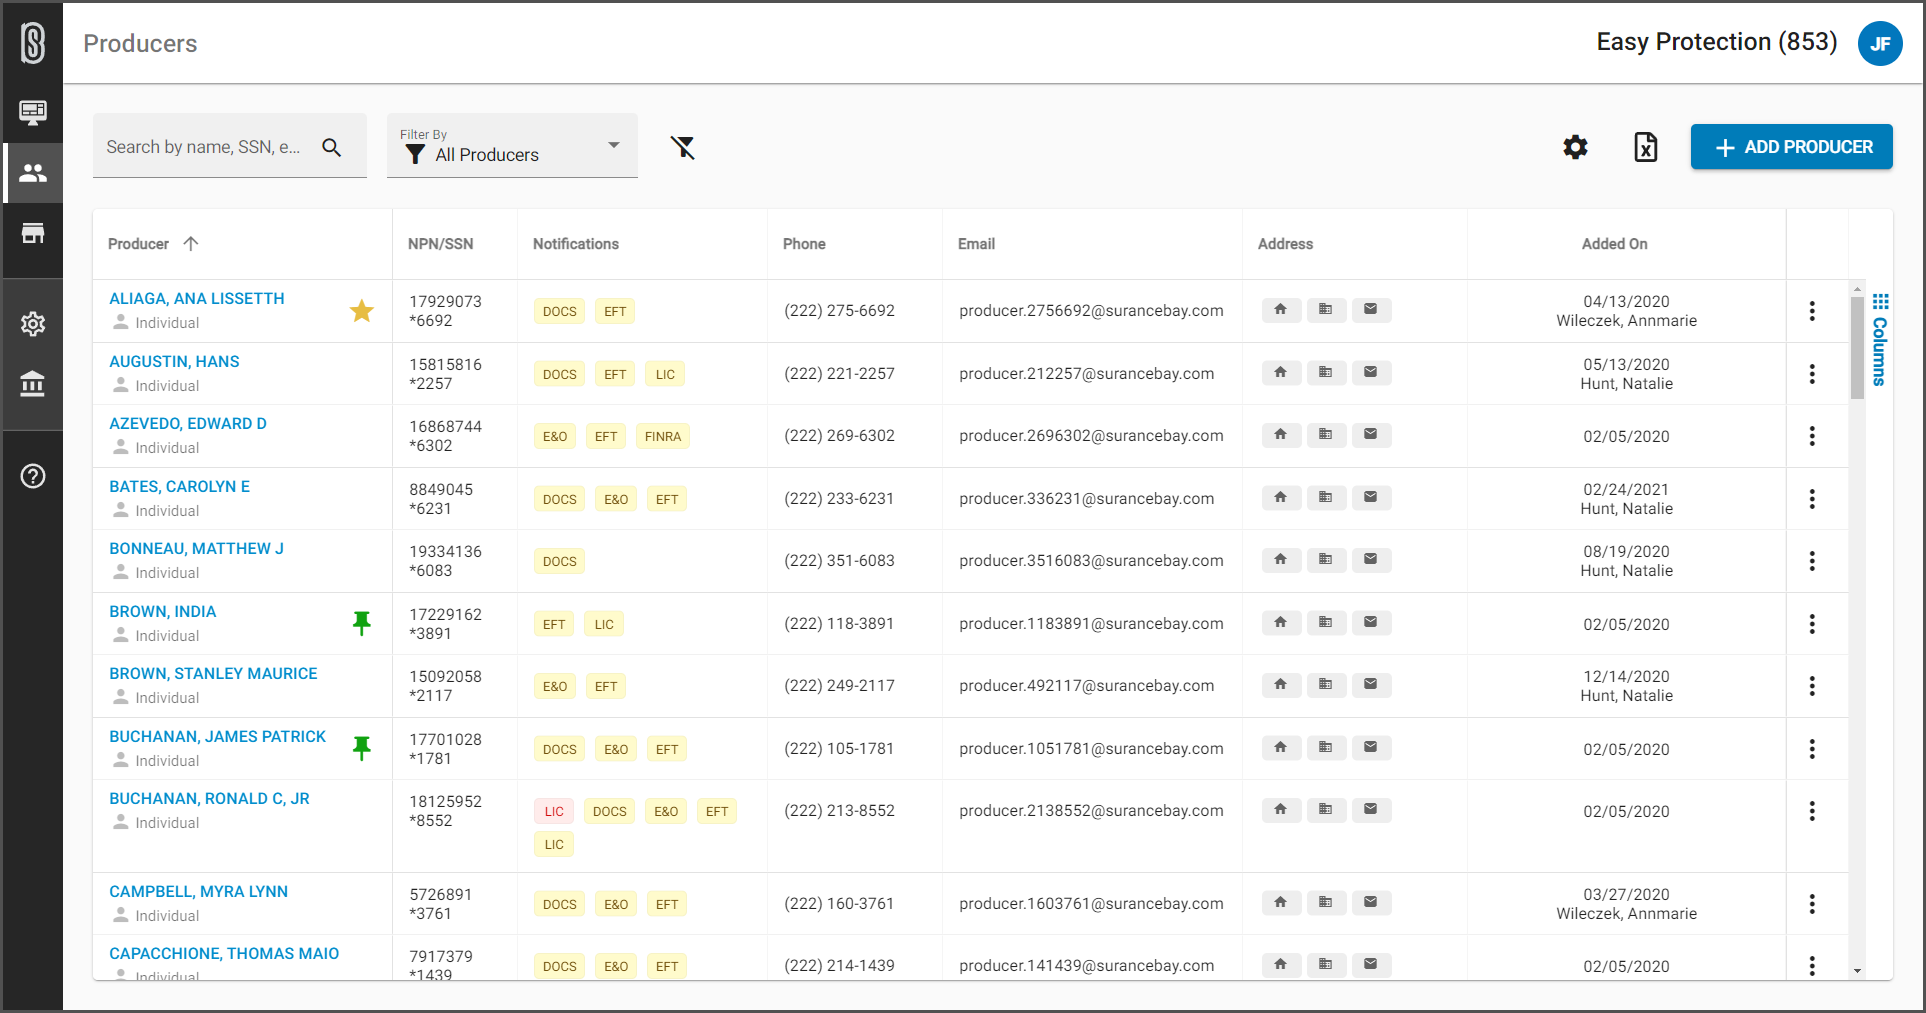
Task: Expand the Columns side panel
Action: pyautogui.click(x=1880, y=340)
